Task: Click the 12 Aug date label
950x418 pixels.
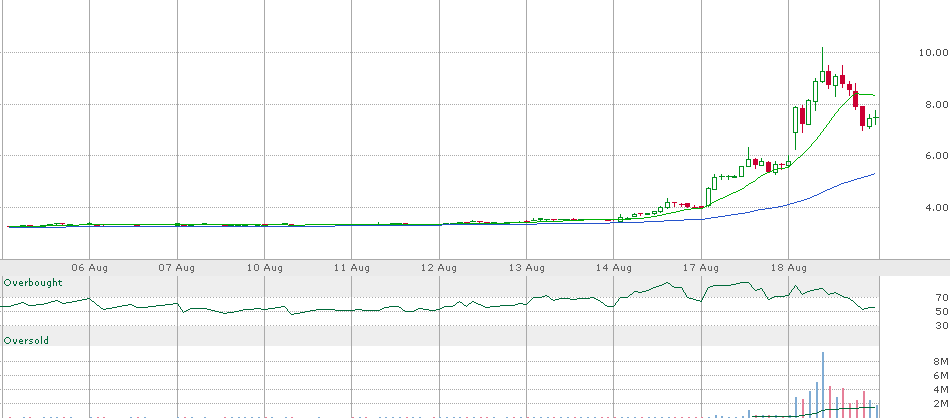Action: pyautogui.click(x=439, y=267)
